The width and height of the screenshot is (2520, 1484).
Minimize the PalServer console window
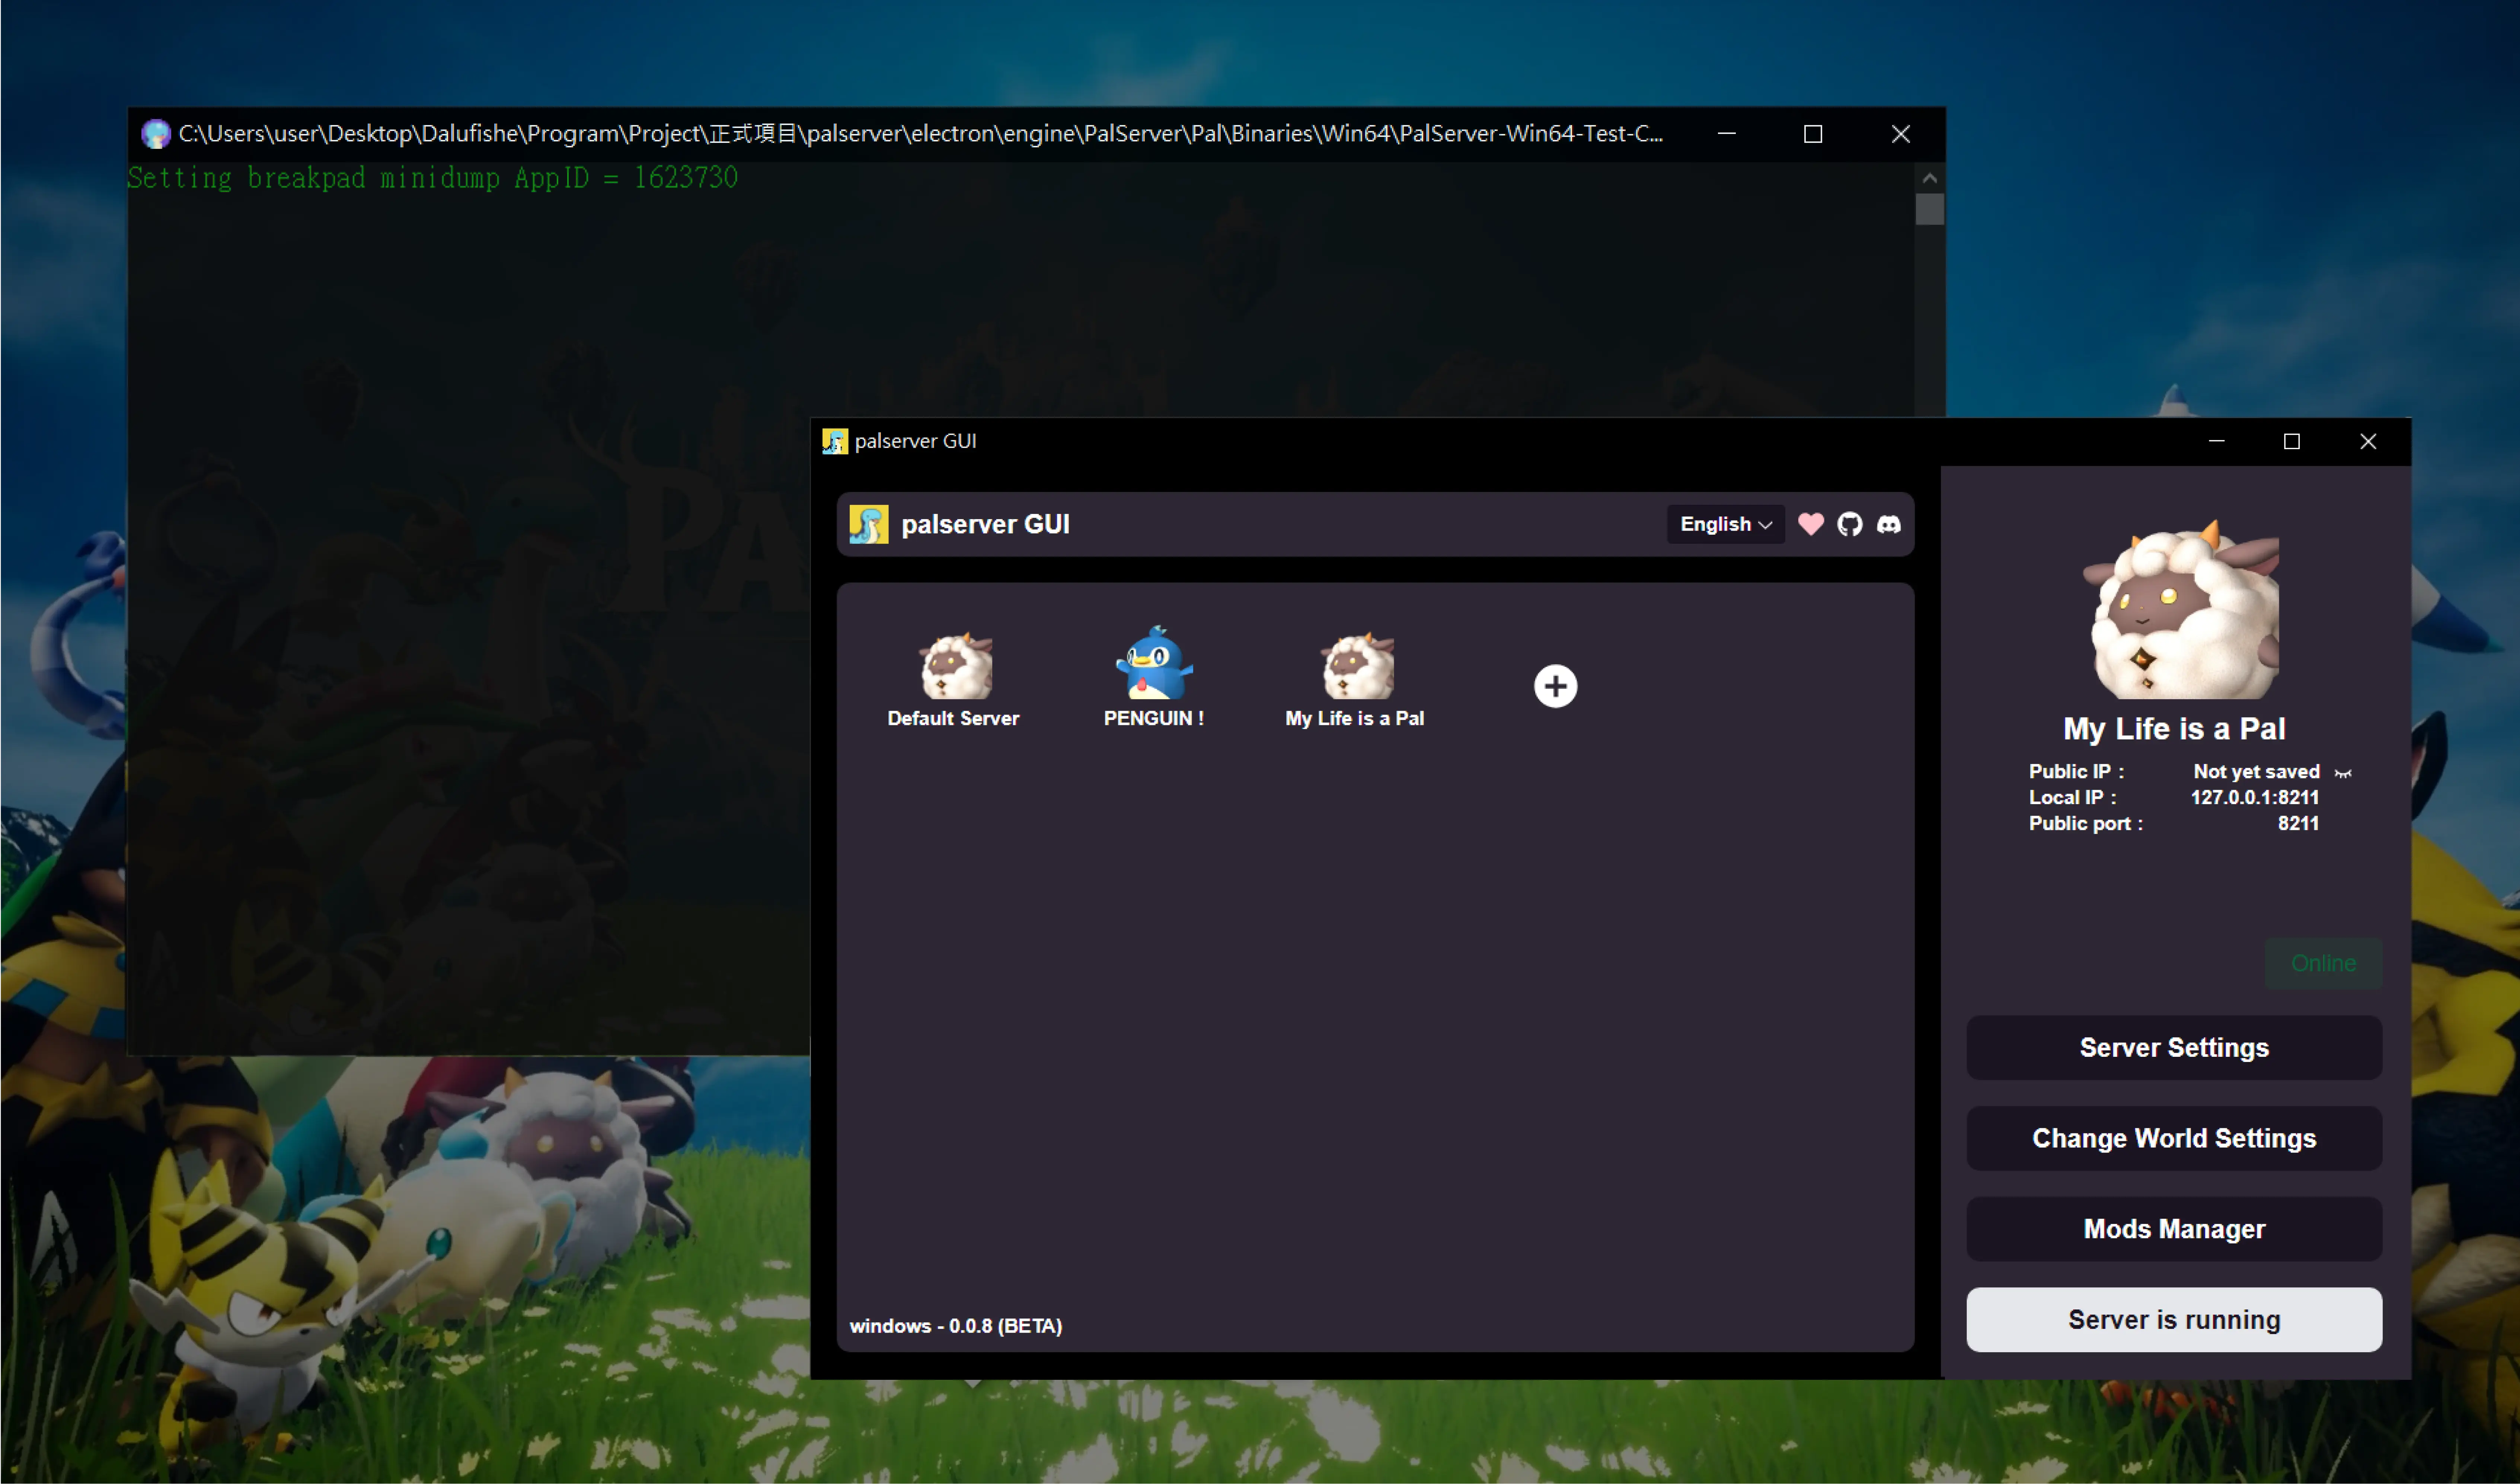(x=1726, y=134)
